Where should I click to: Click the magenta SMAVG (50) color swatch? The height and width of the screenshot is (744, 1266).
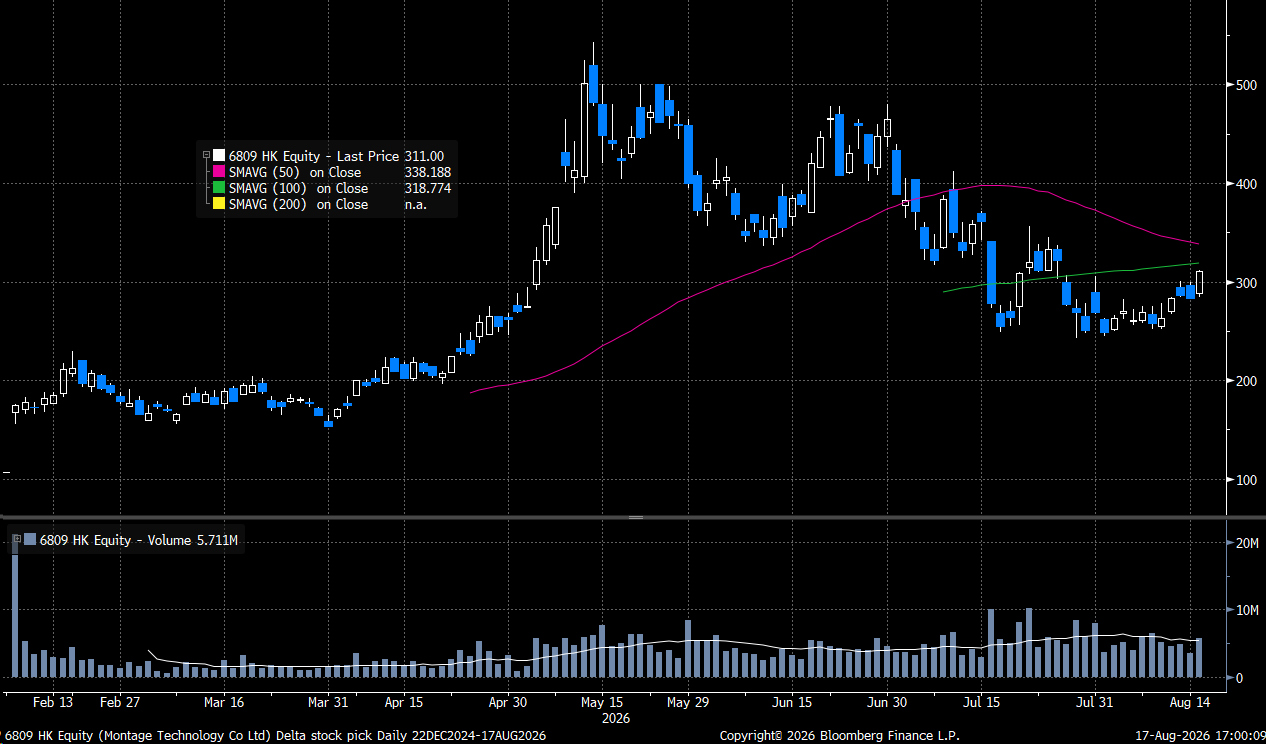(219, 172)
